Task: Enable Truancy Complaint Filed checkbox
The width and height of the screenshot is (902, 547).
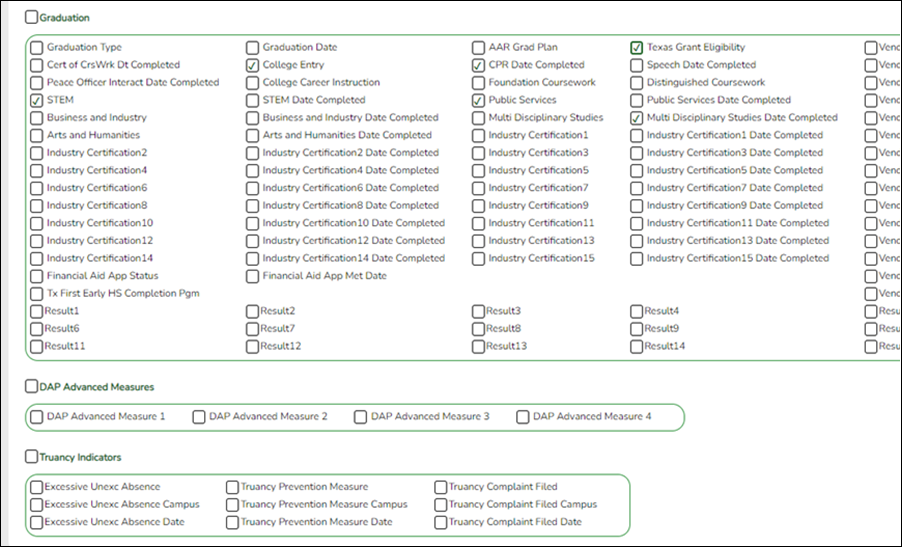Action: pyautogui.click(x=441, y=488)
